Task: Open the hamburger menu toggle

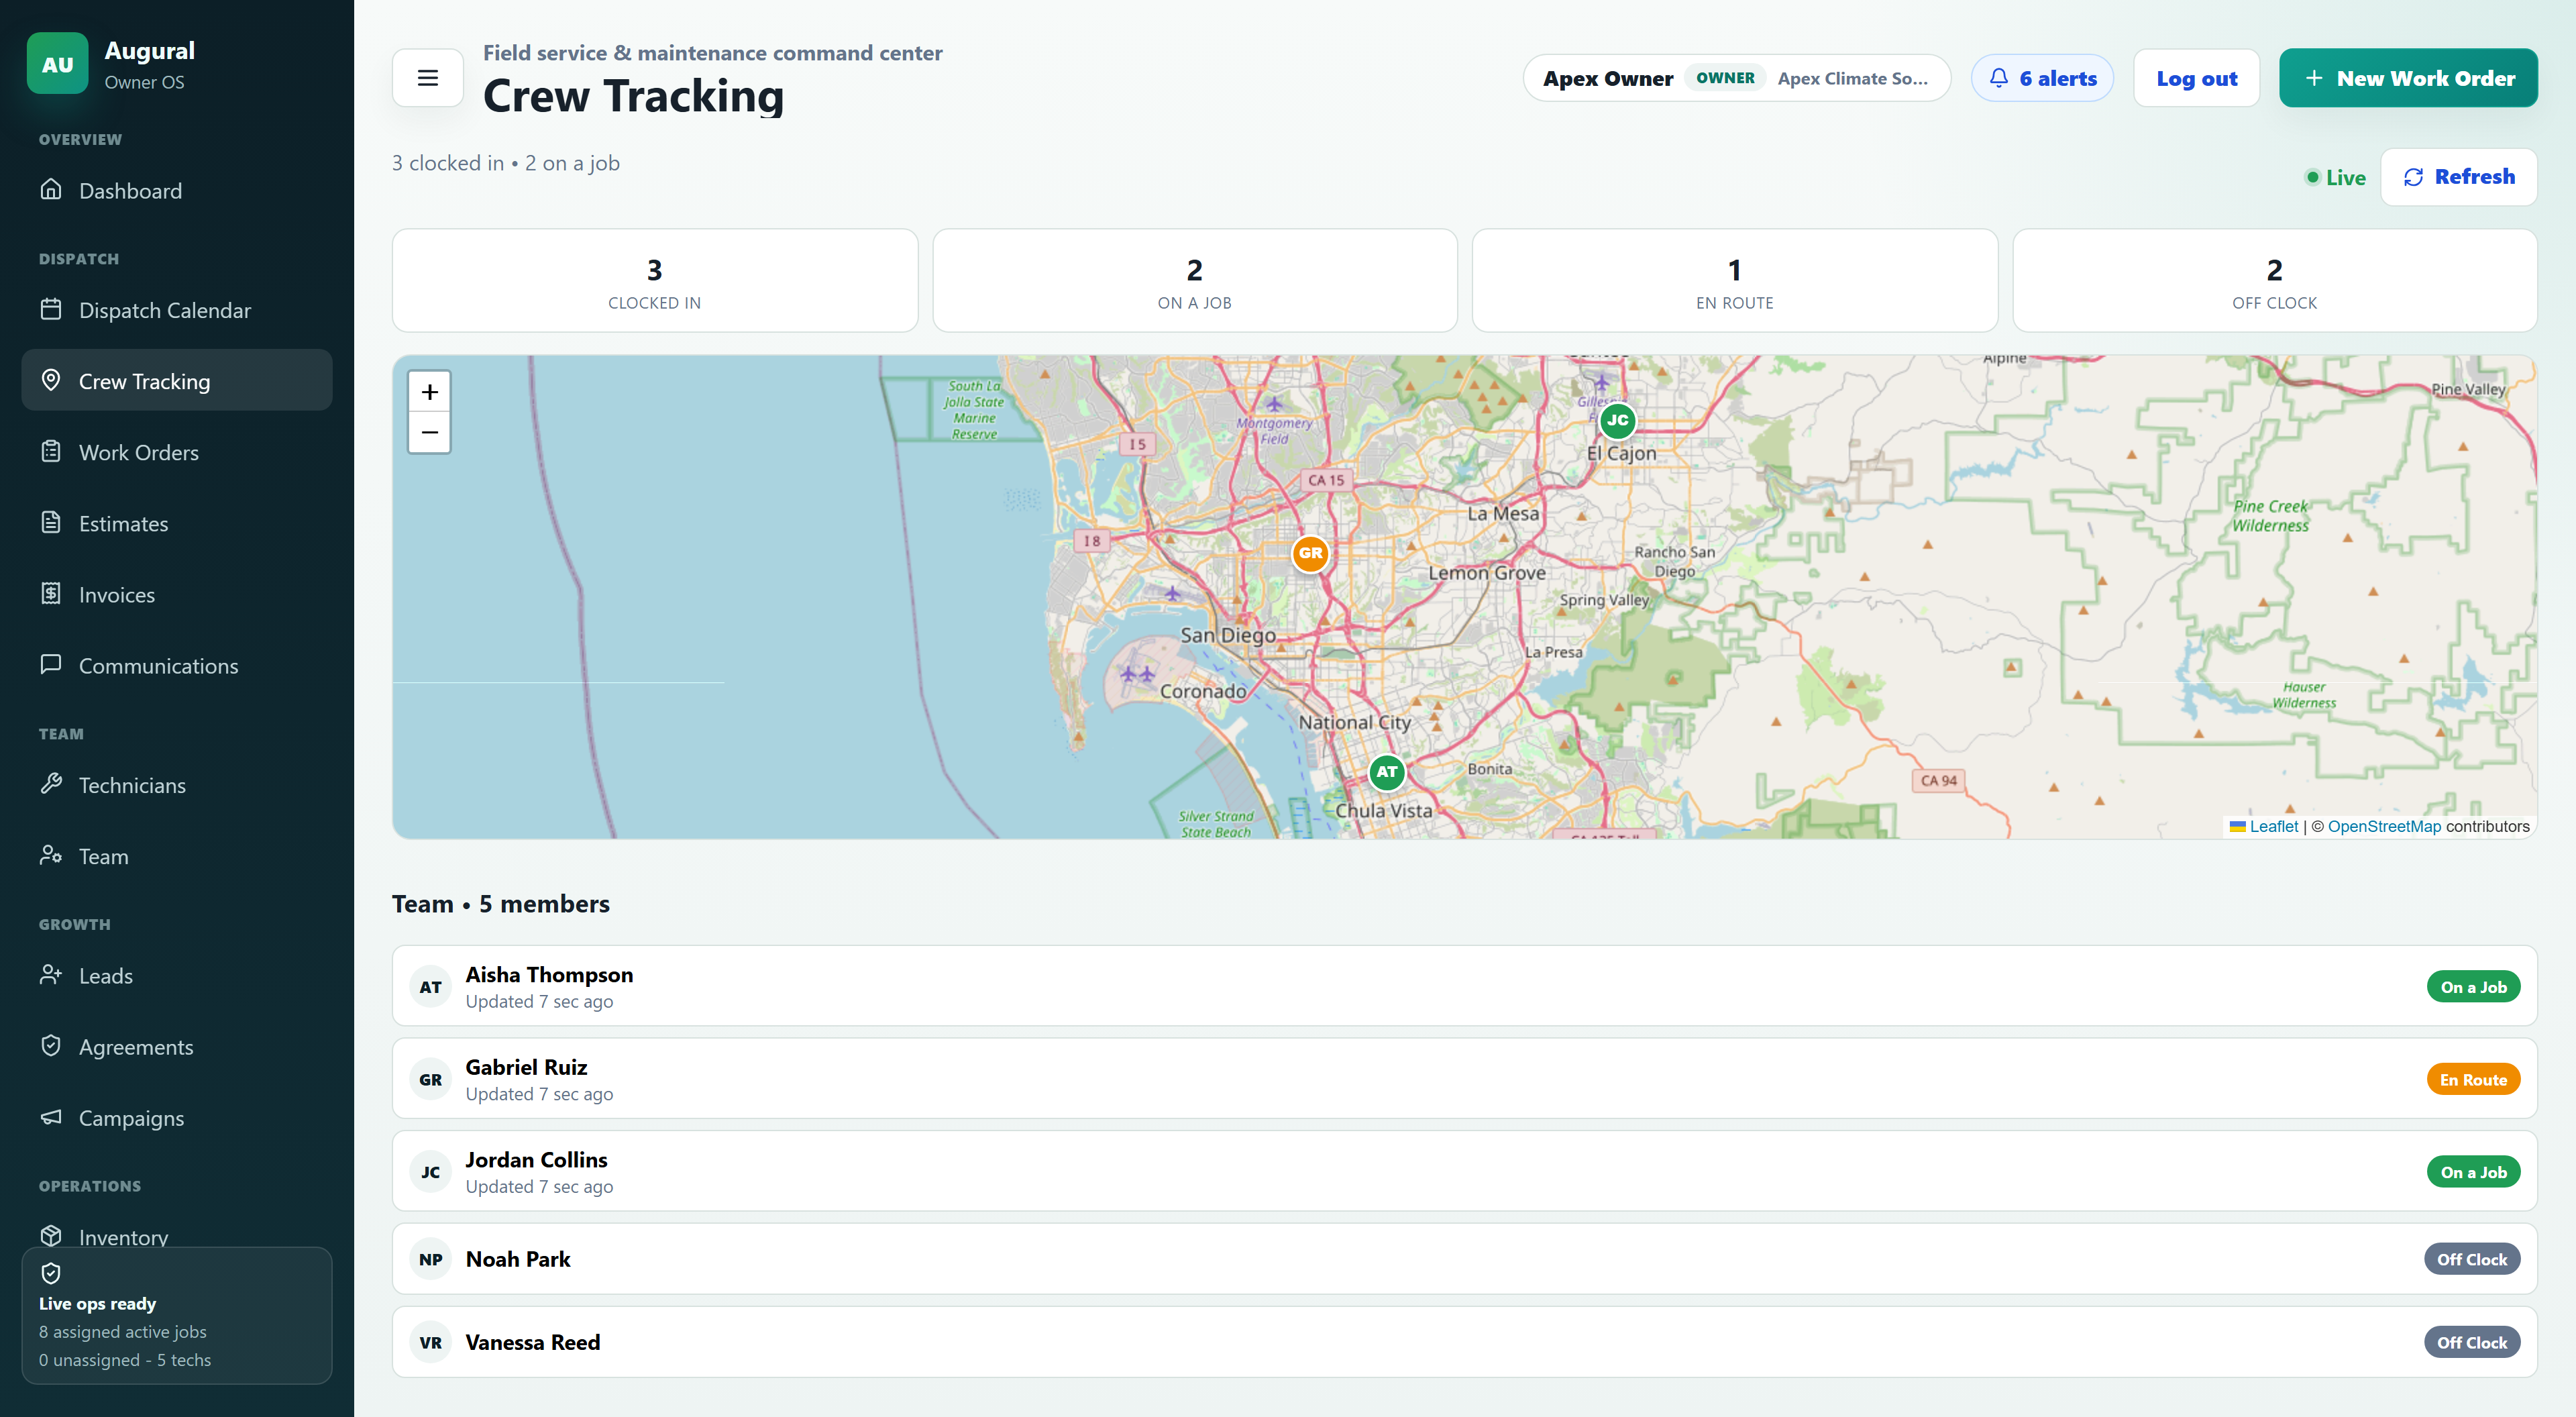Action: click(427, 78)
